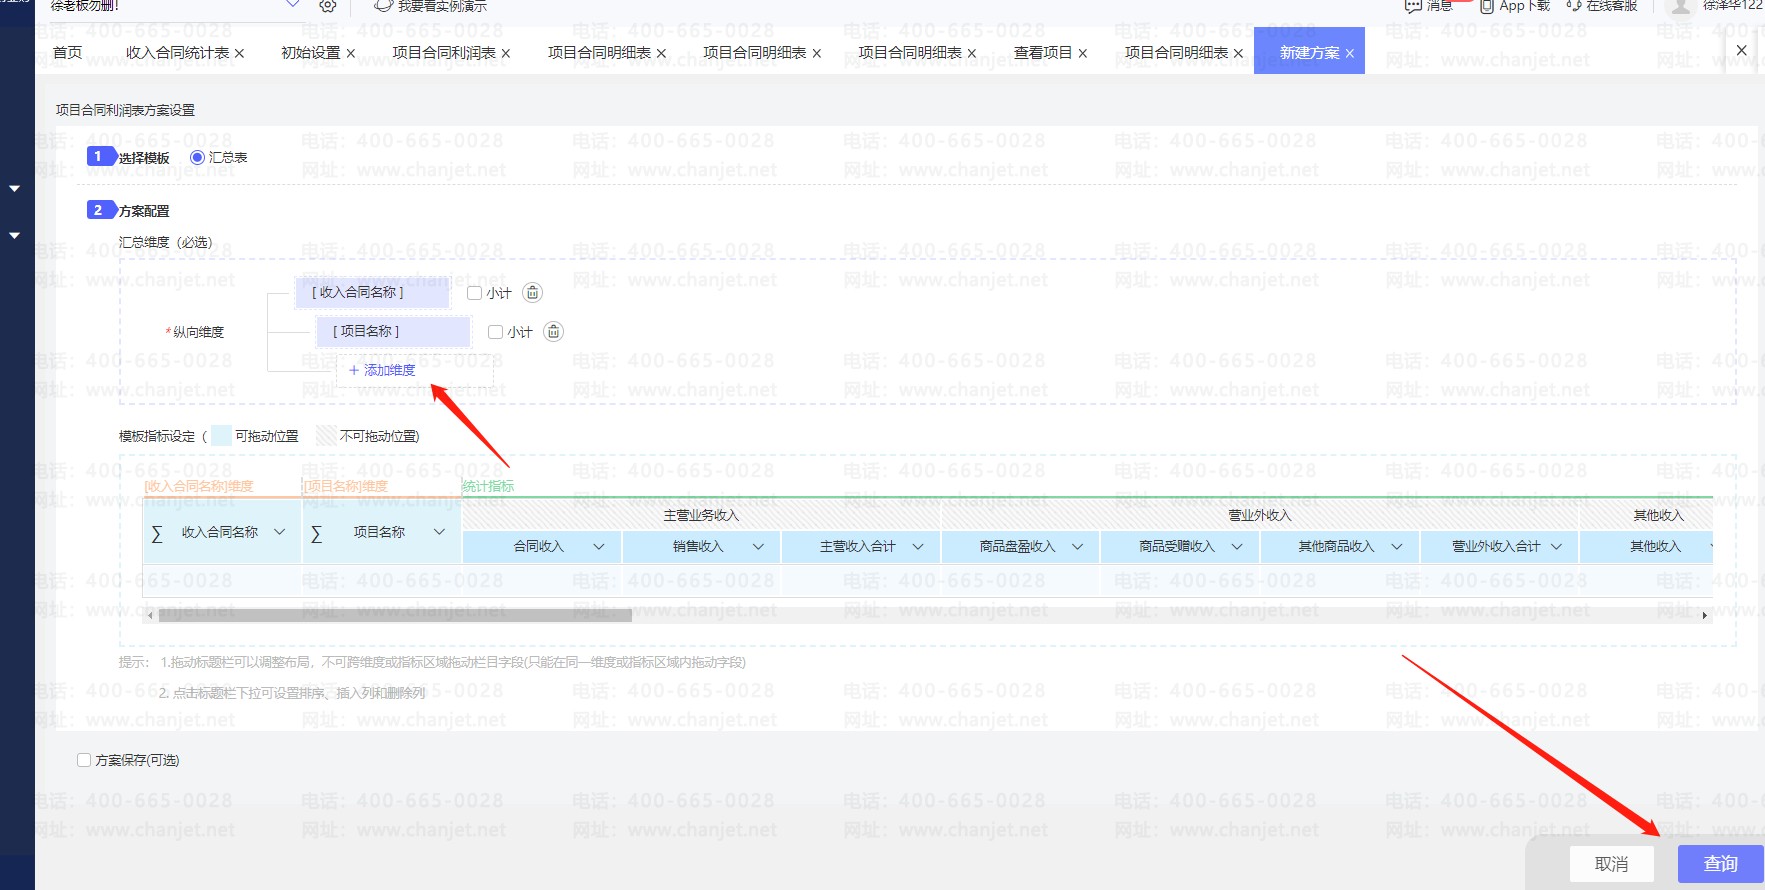The width and height of the screenshot is (1765, 890).
Task: Switch to the 项目合同利润表 tab
Action: coord(444,52)
